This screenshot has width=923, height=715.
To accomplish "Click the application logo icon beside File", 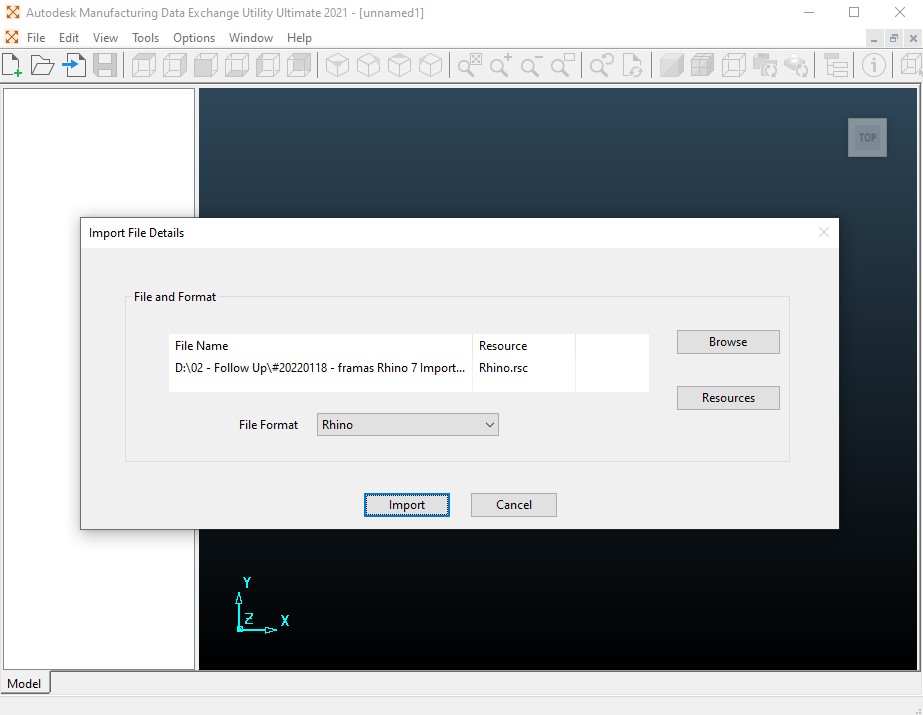I will pos(12,38).
